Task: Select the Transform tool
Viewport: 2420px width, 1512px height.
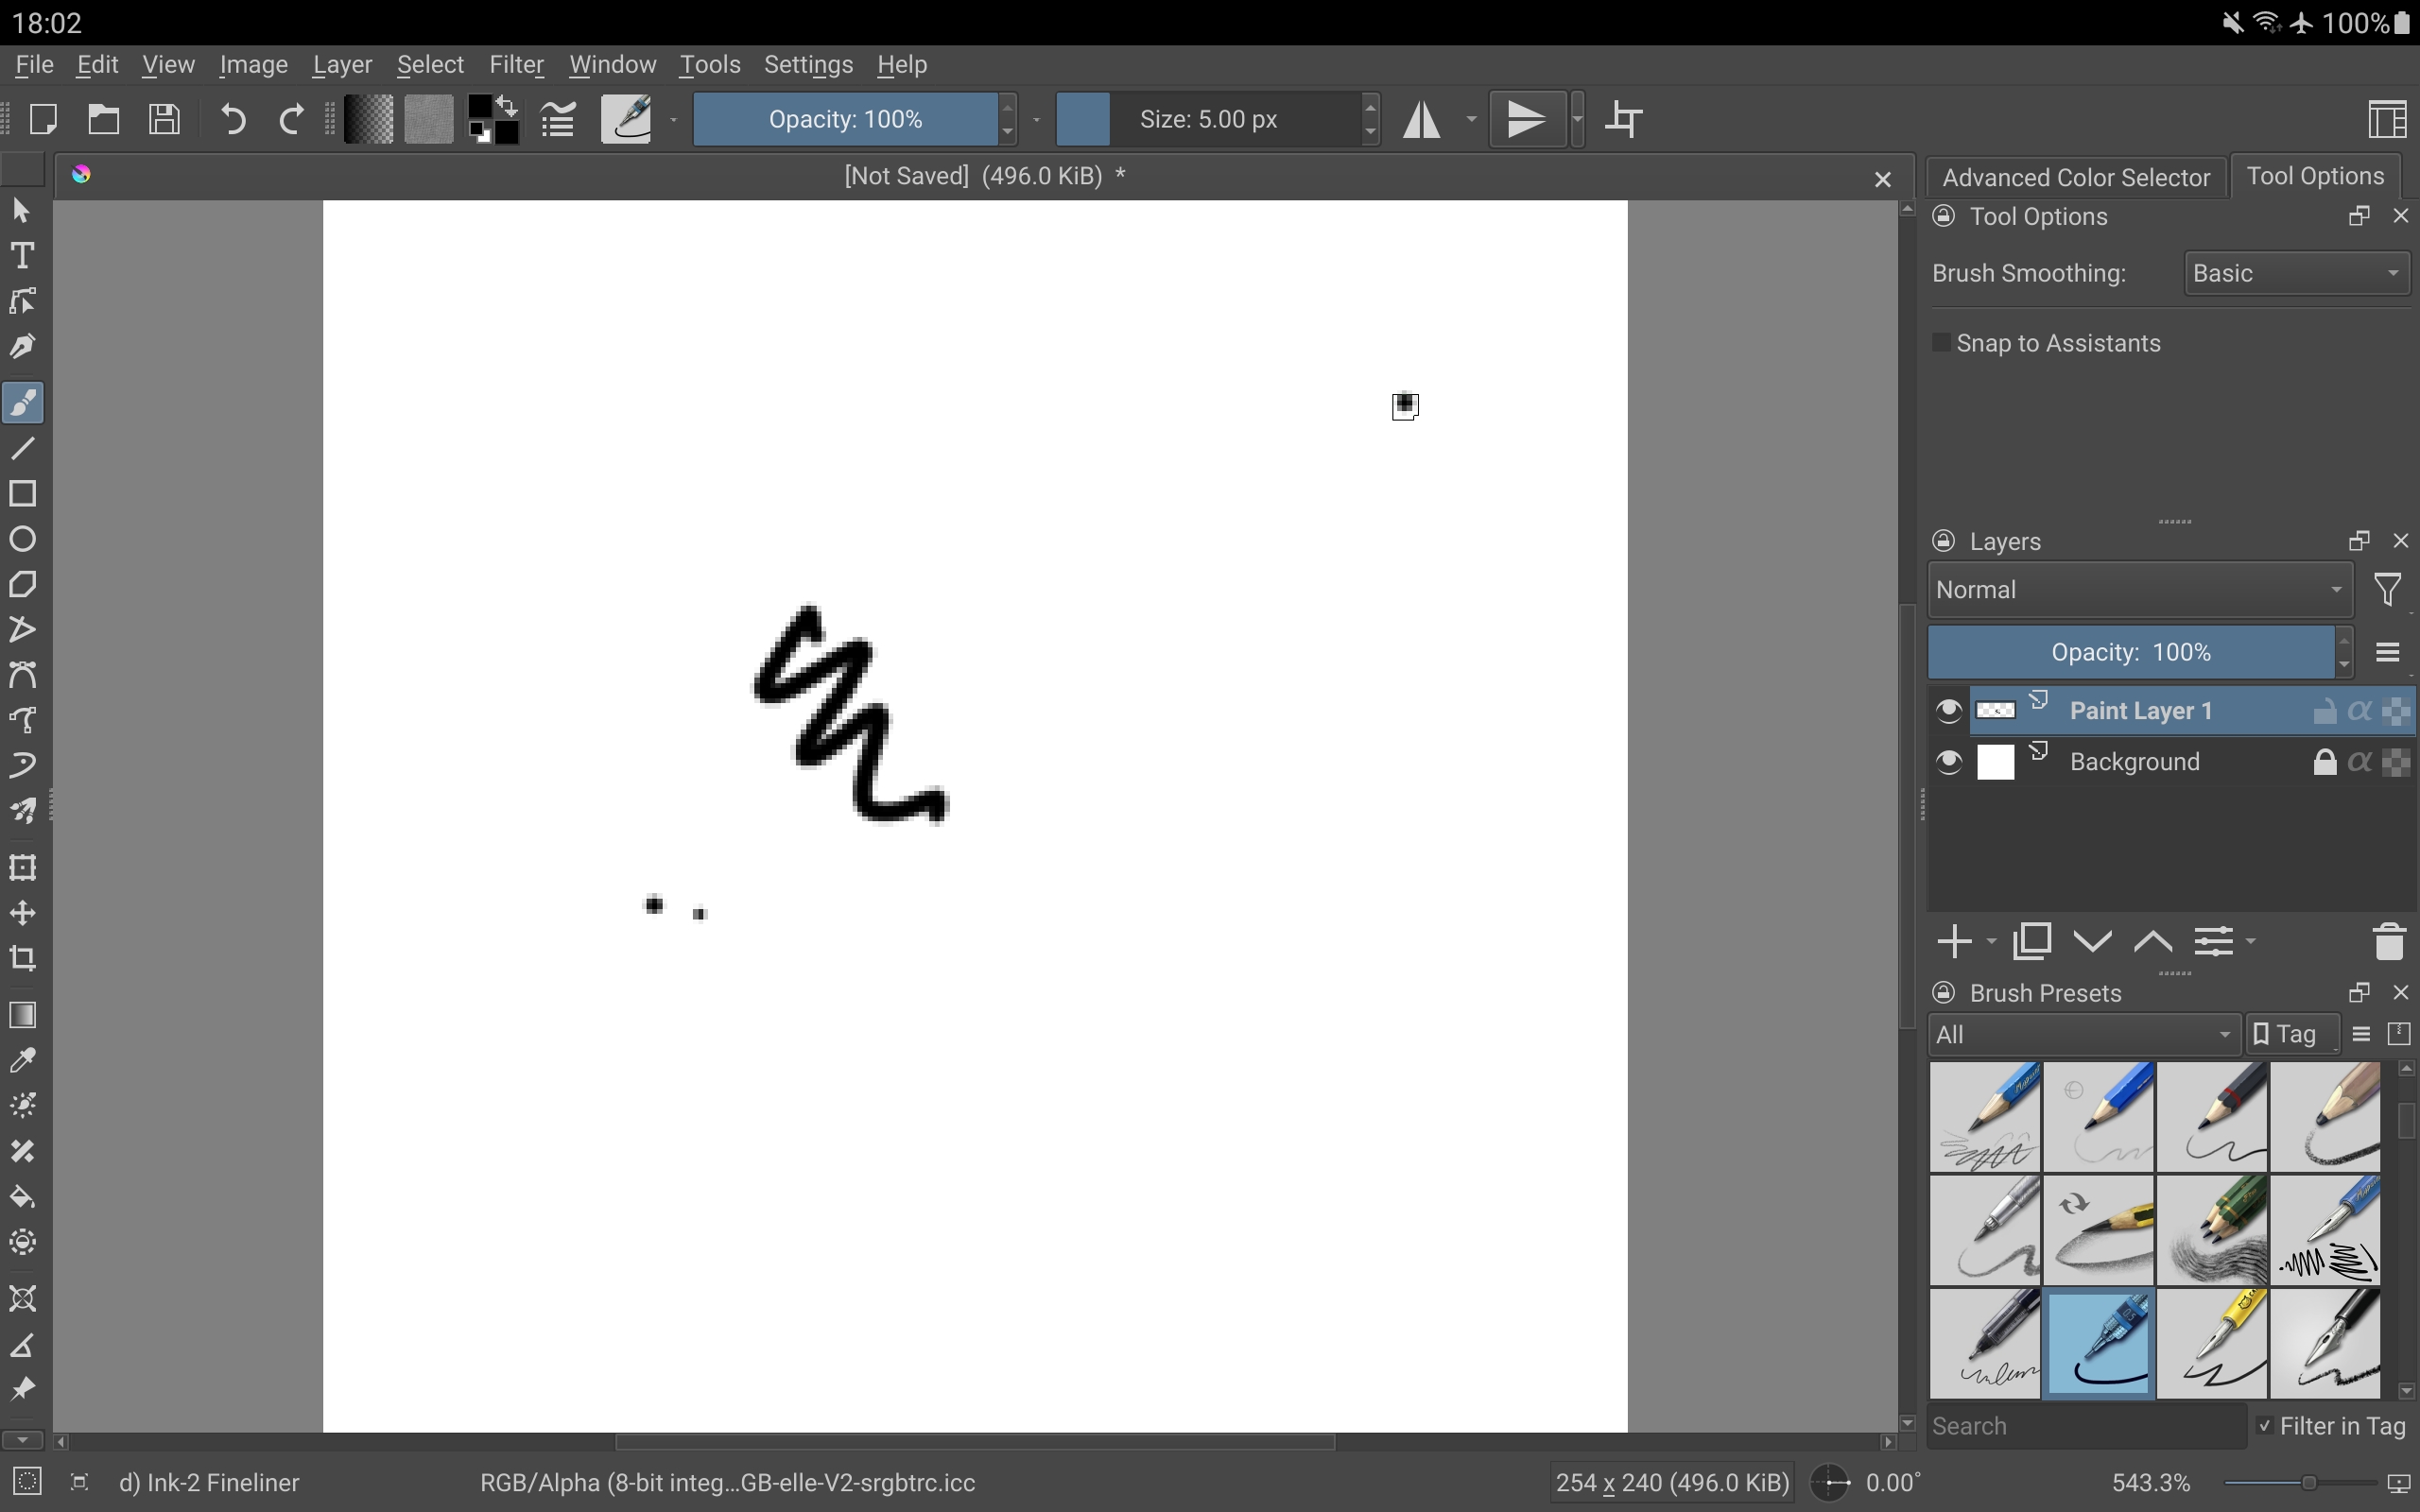Action: coord(23,868)
